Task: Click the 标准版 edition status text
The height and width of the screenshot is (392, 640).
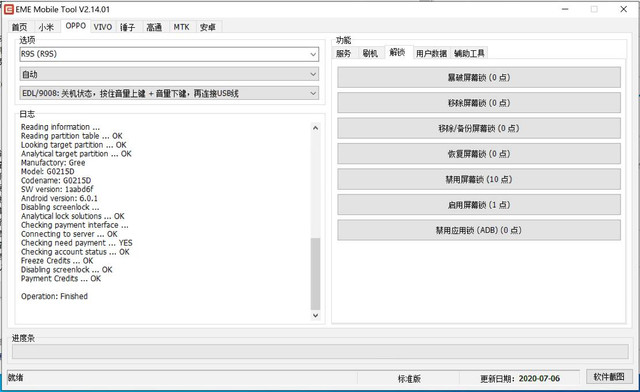Action: tap(409, 379)
